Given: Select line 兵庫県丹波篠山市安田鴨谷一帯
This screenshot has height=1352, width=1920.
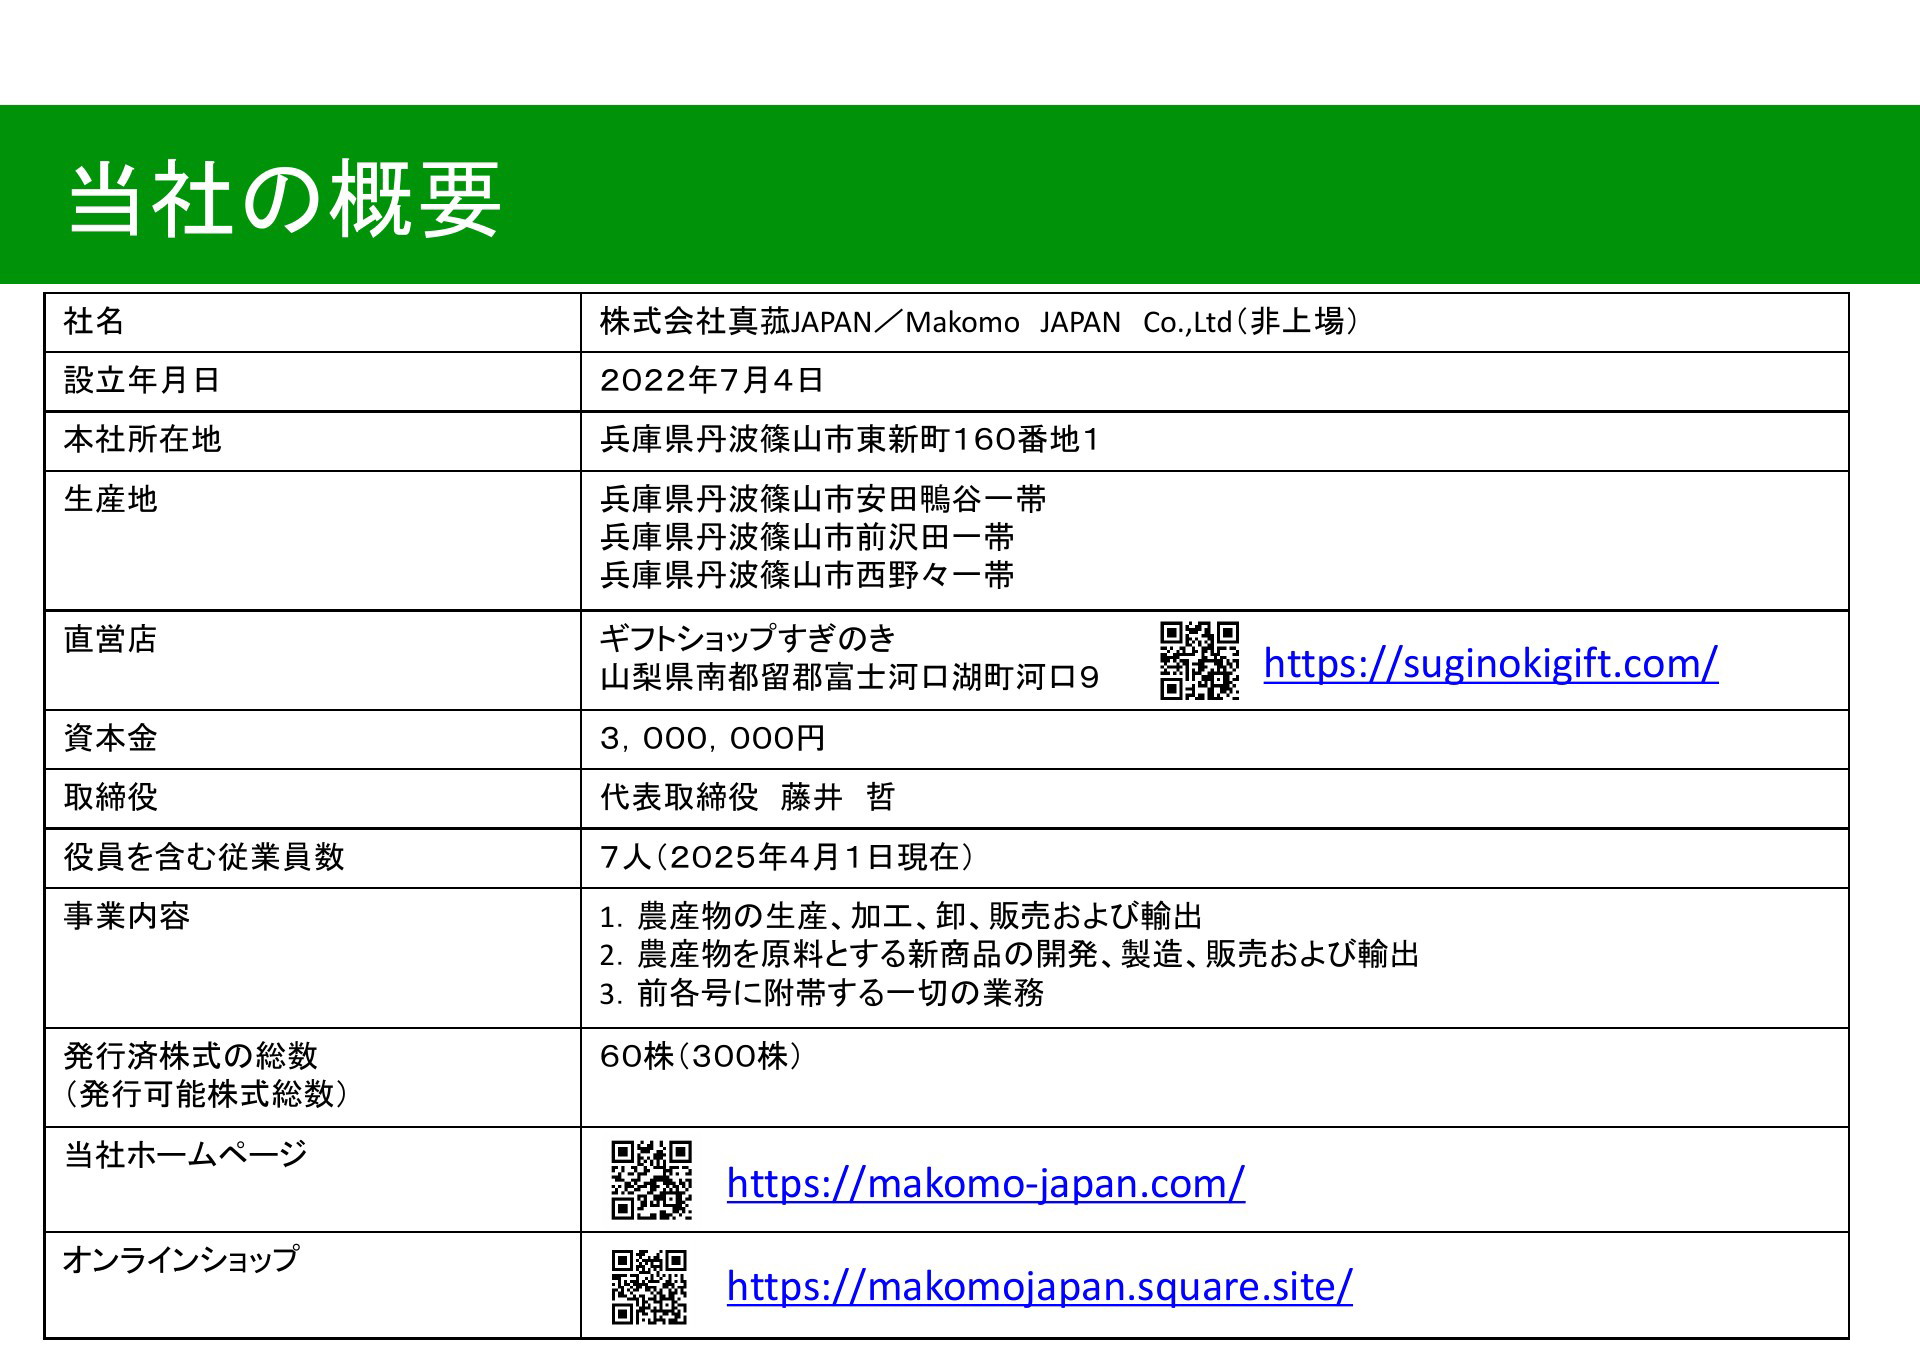Looking at the screenshot, I should pos(823,499).
